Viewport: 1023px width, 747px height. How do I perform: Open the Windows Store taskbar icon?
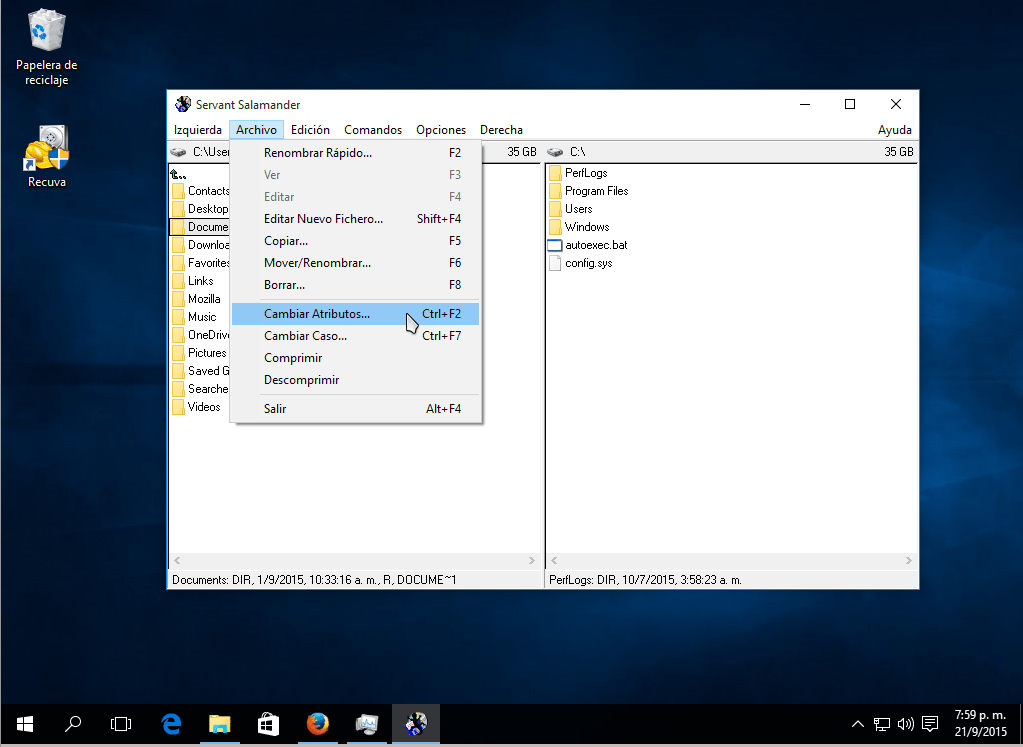point(269,724)
